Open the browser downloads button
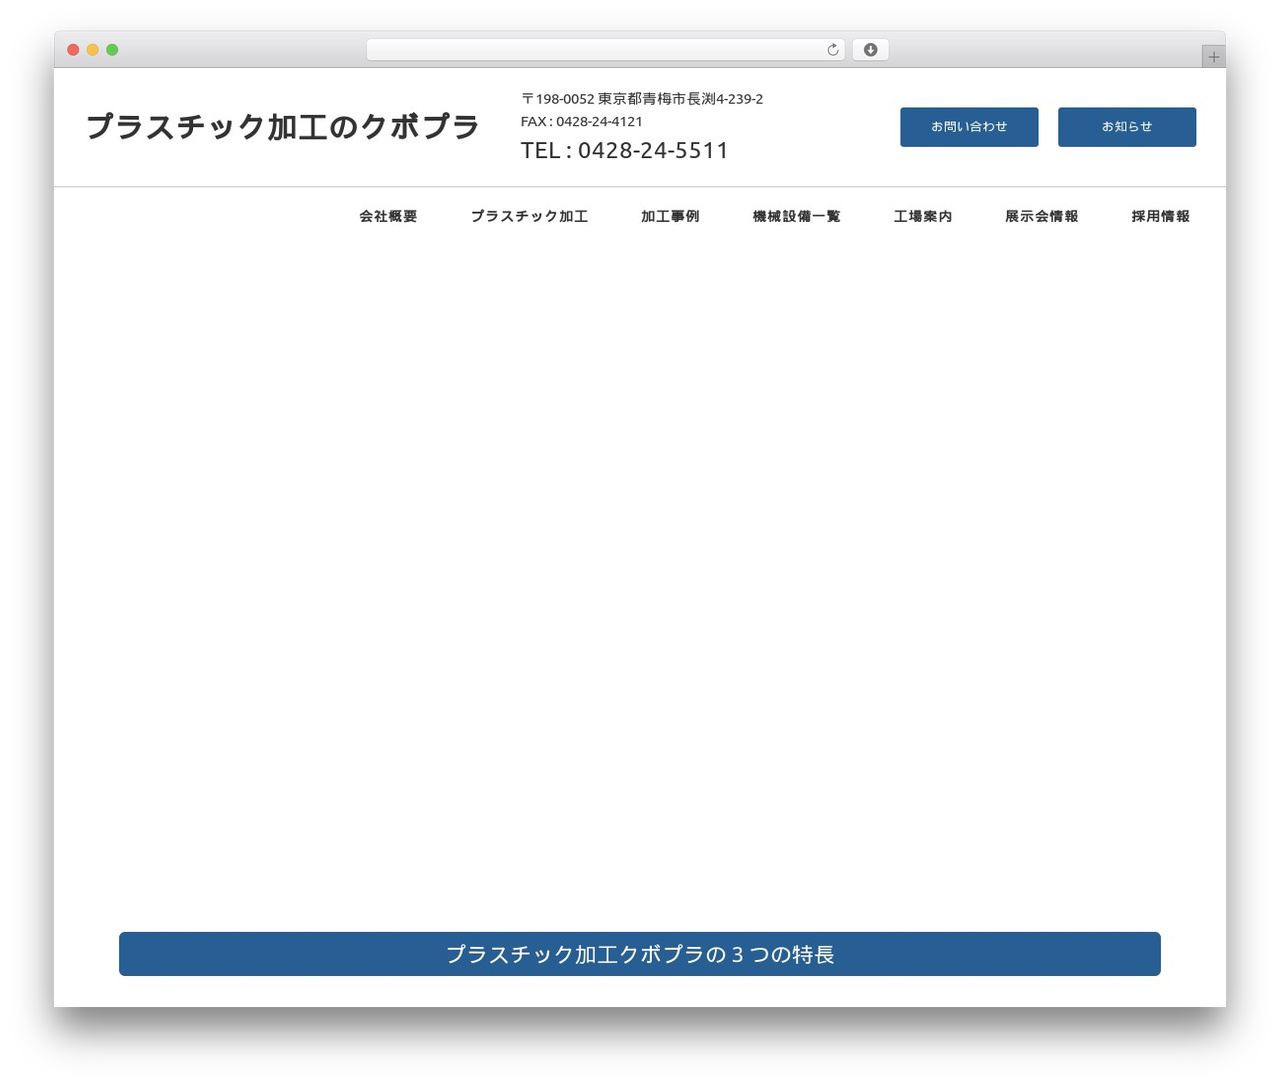 (x=870, y=50)
